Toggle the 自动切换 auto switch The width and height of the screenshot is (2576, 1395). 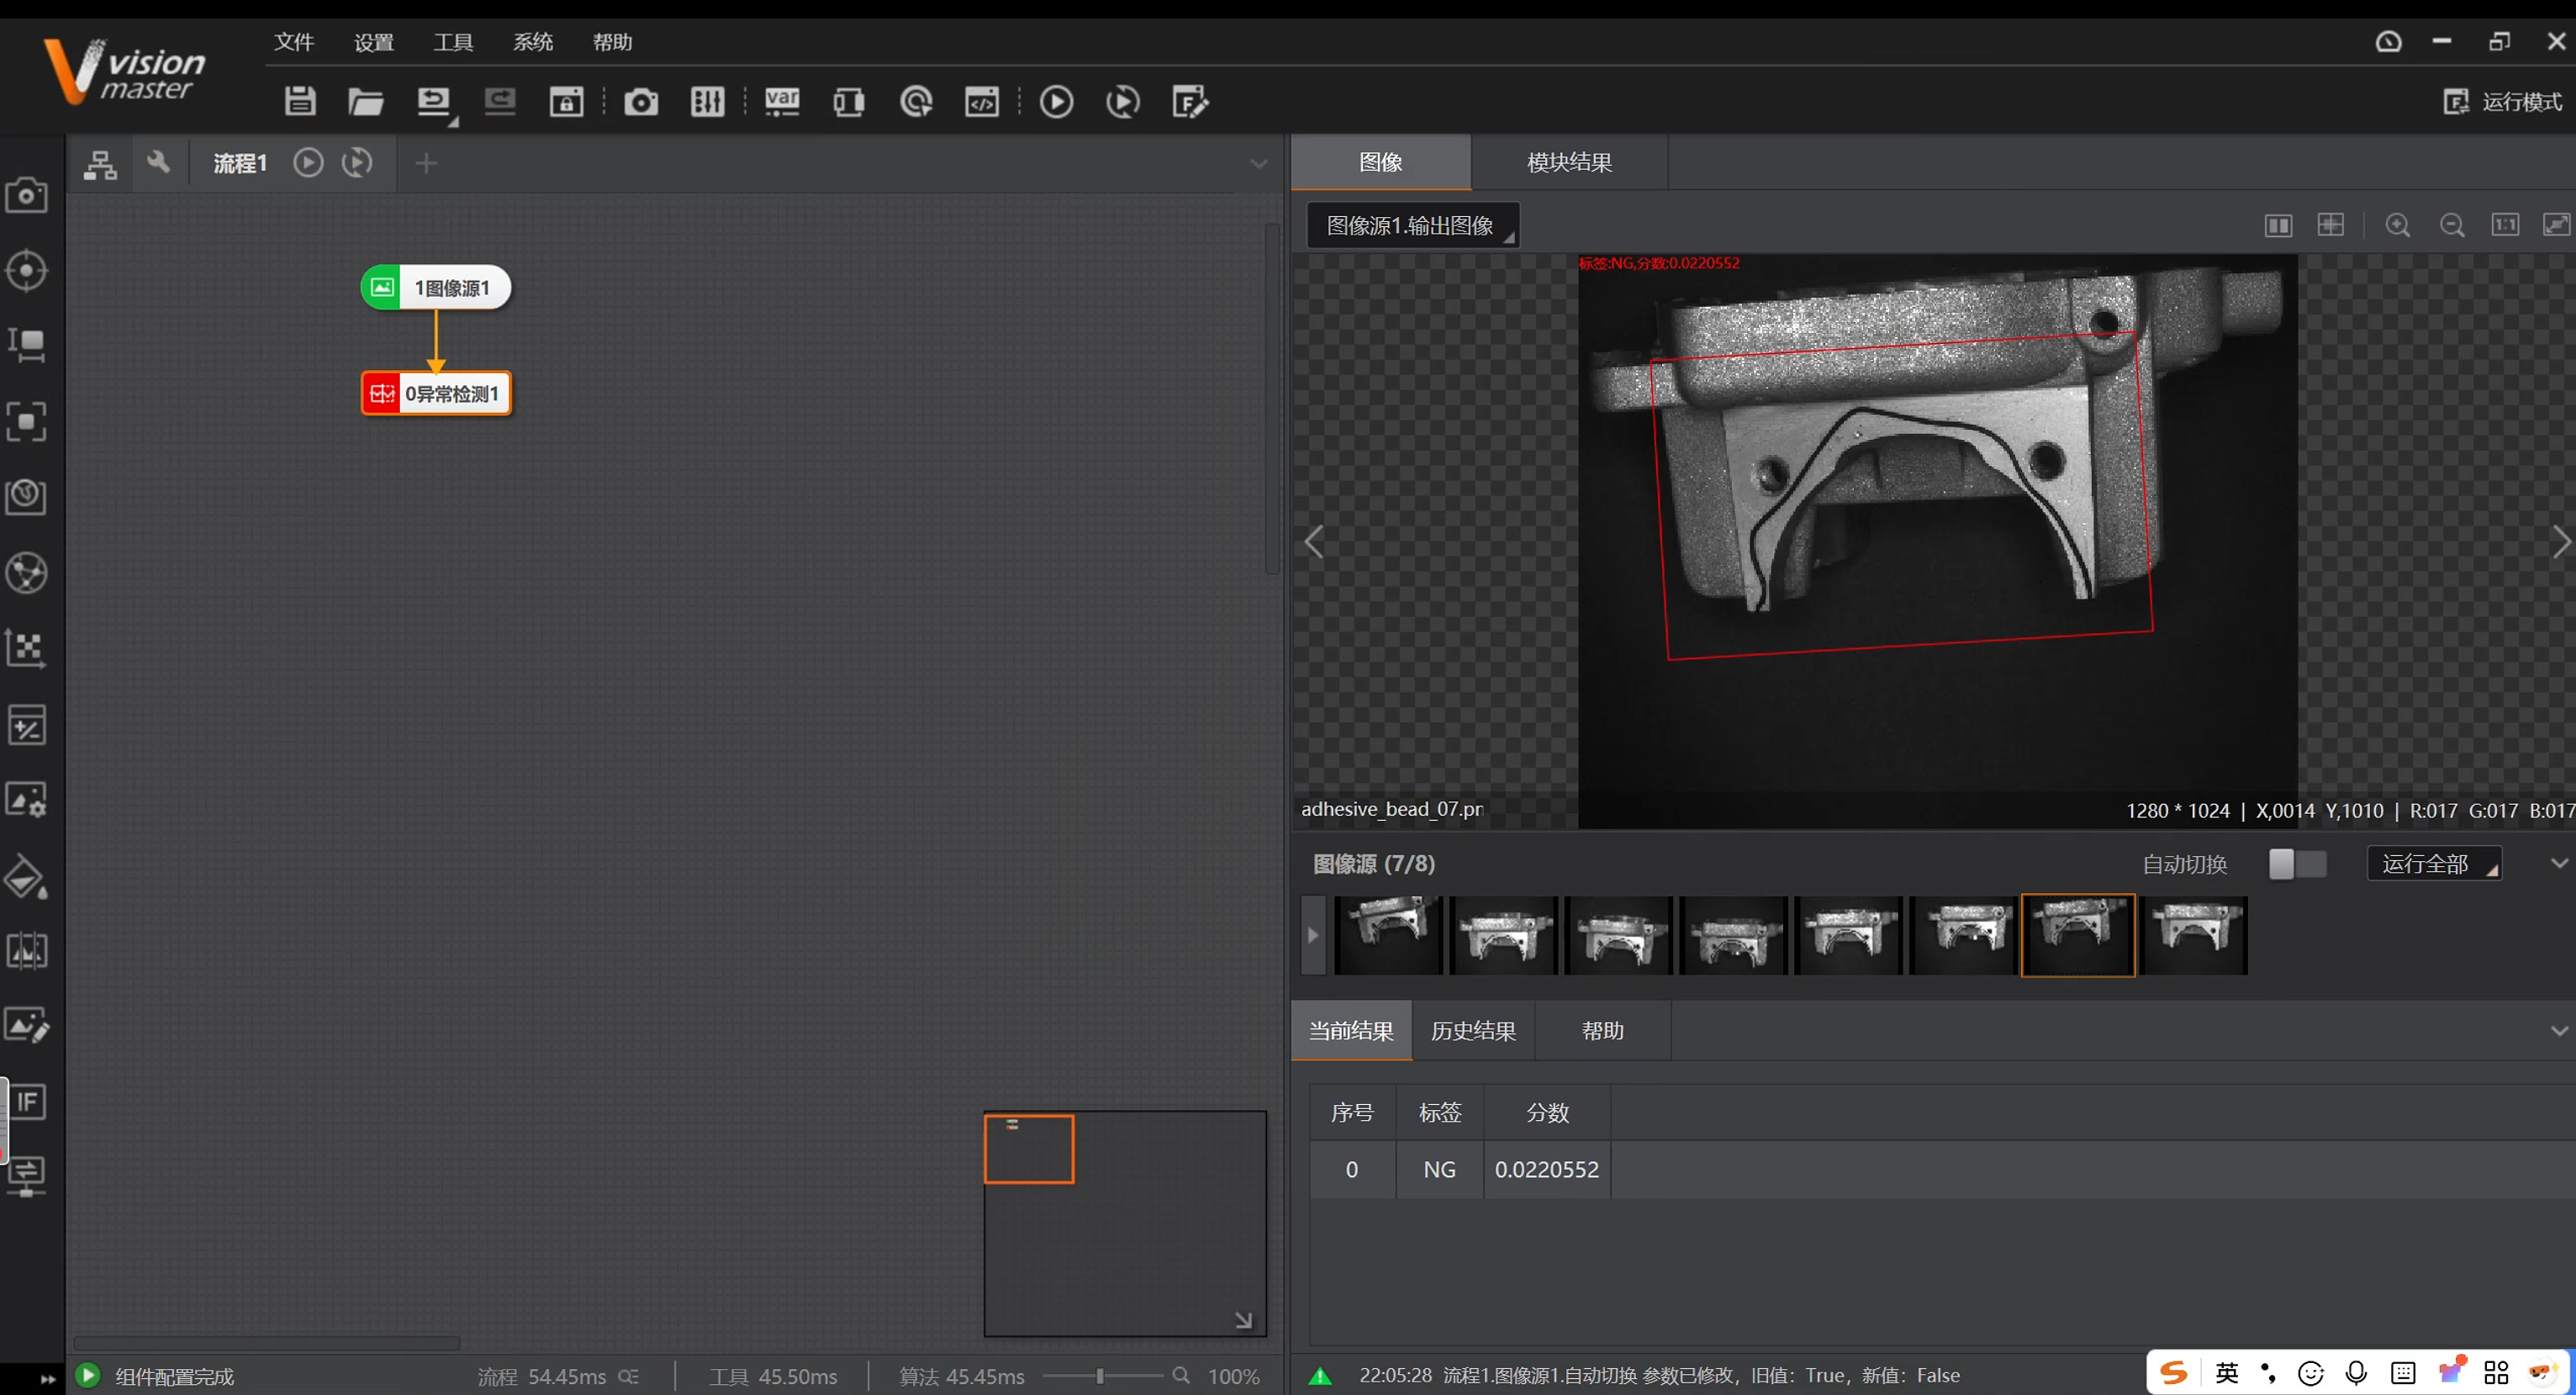coord(2297,864)
